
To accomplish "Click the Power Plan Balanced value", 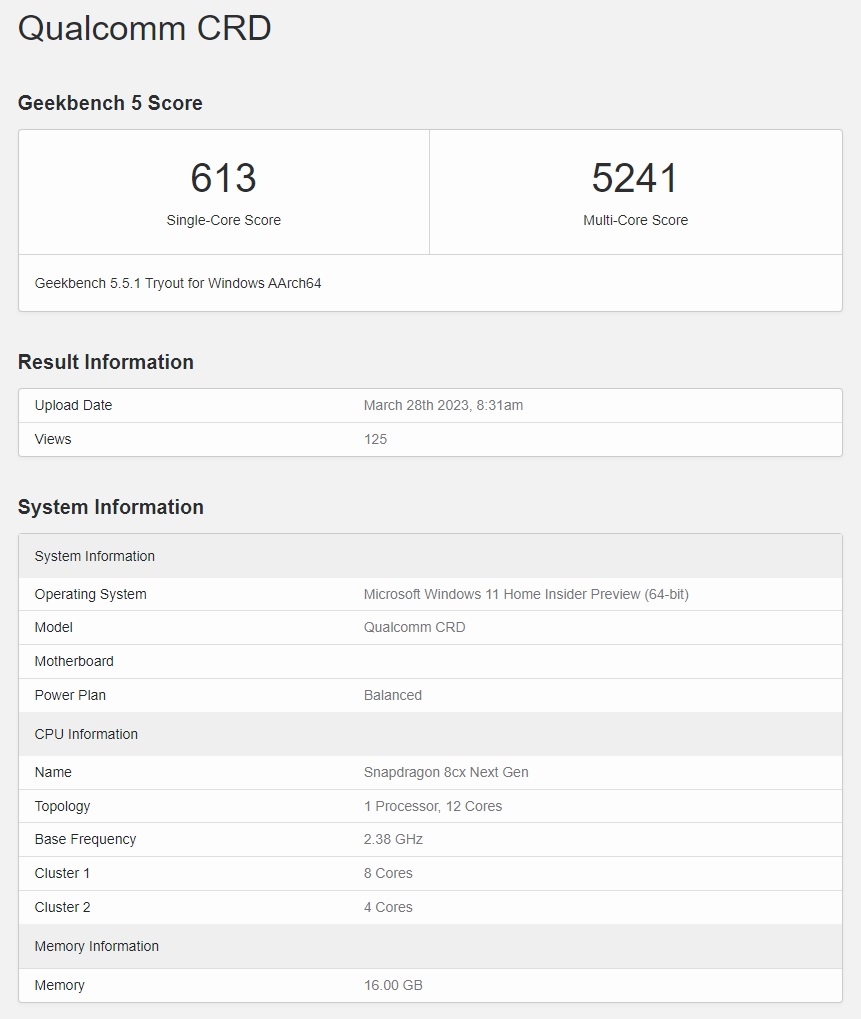I will click(x=392, y=695).
